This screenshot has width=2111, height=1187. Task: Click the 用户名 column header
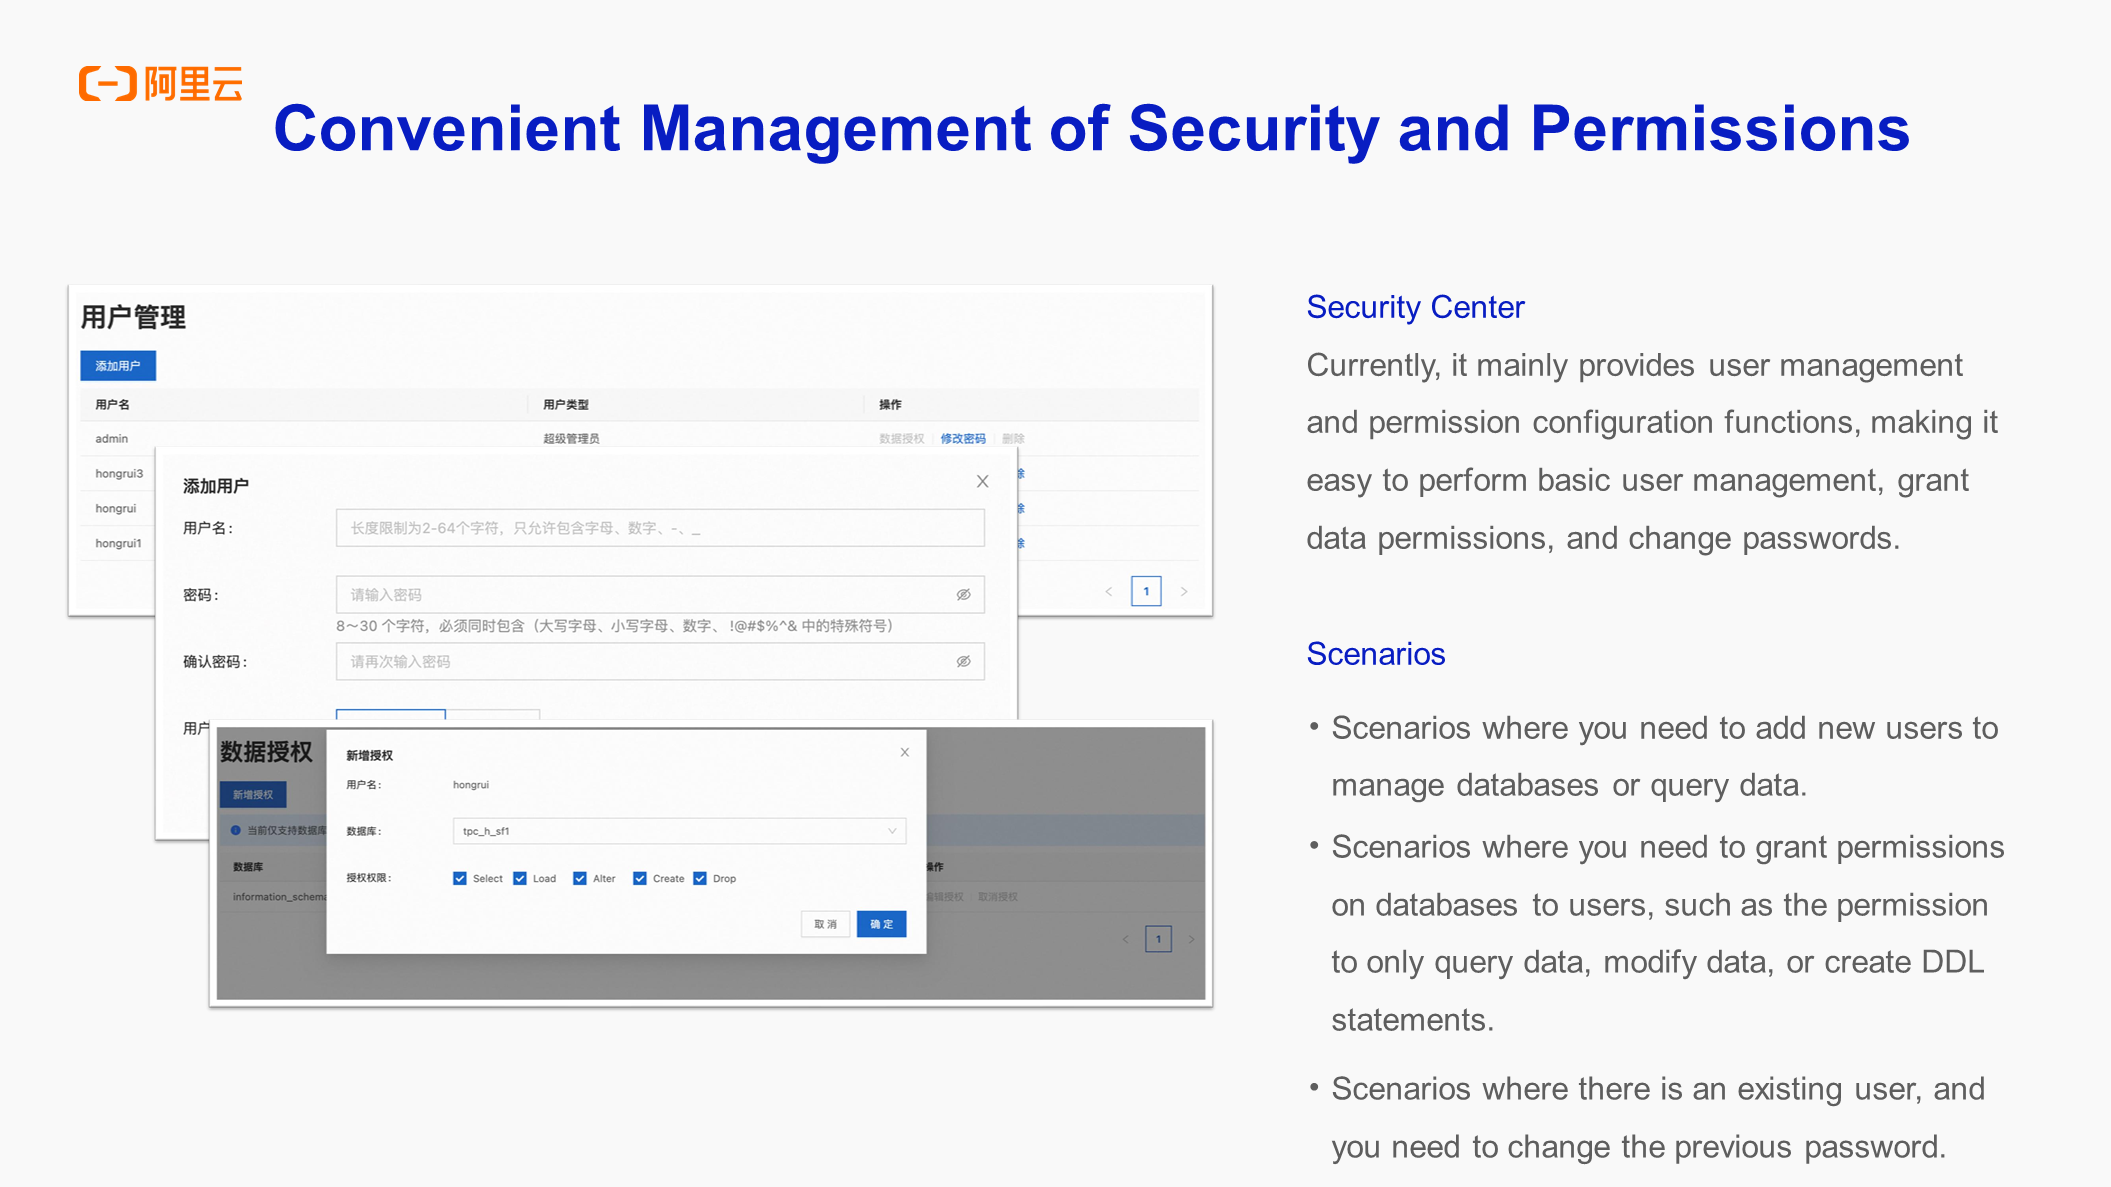point(112,405)
